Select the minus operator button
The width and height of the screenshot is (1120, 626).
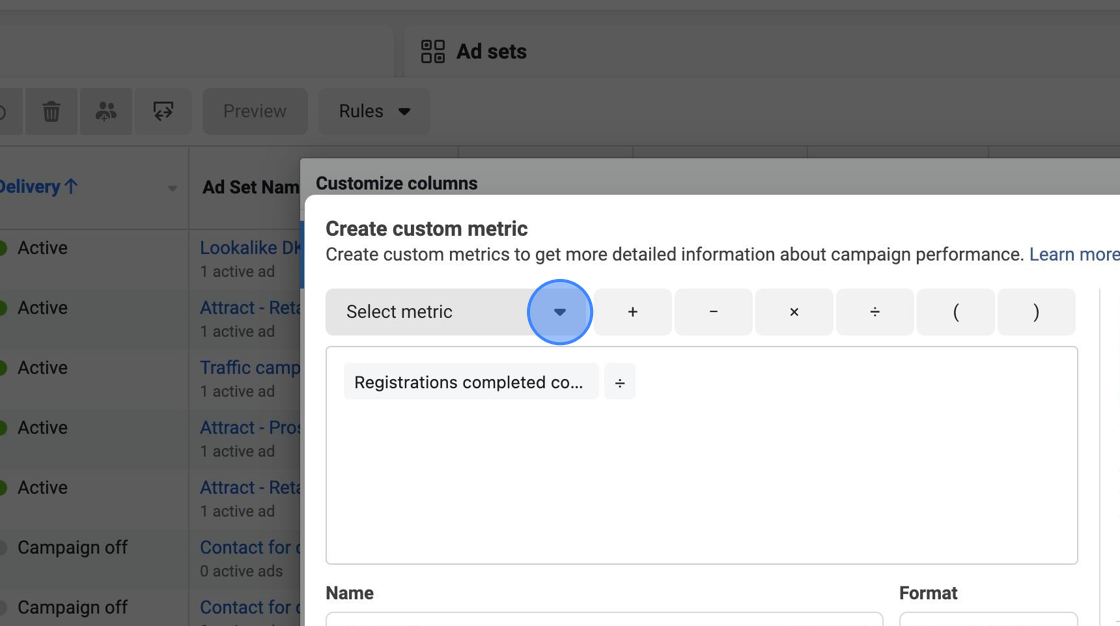[713, 311]
